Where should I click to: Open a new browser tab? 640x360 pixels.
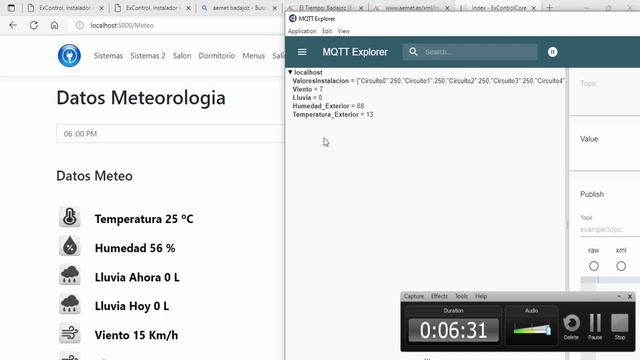coord(549,7)
